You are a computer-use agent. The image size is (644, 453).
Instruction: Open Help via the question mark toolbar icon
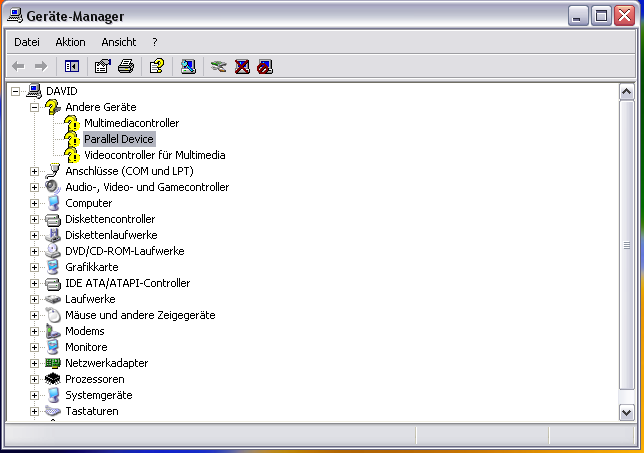pos(156,67)
